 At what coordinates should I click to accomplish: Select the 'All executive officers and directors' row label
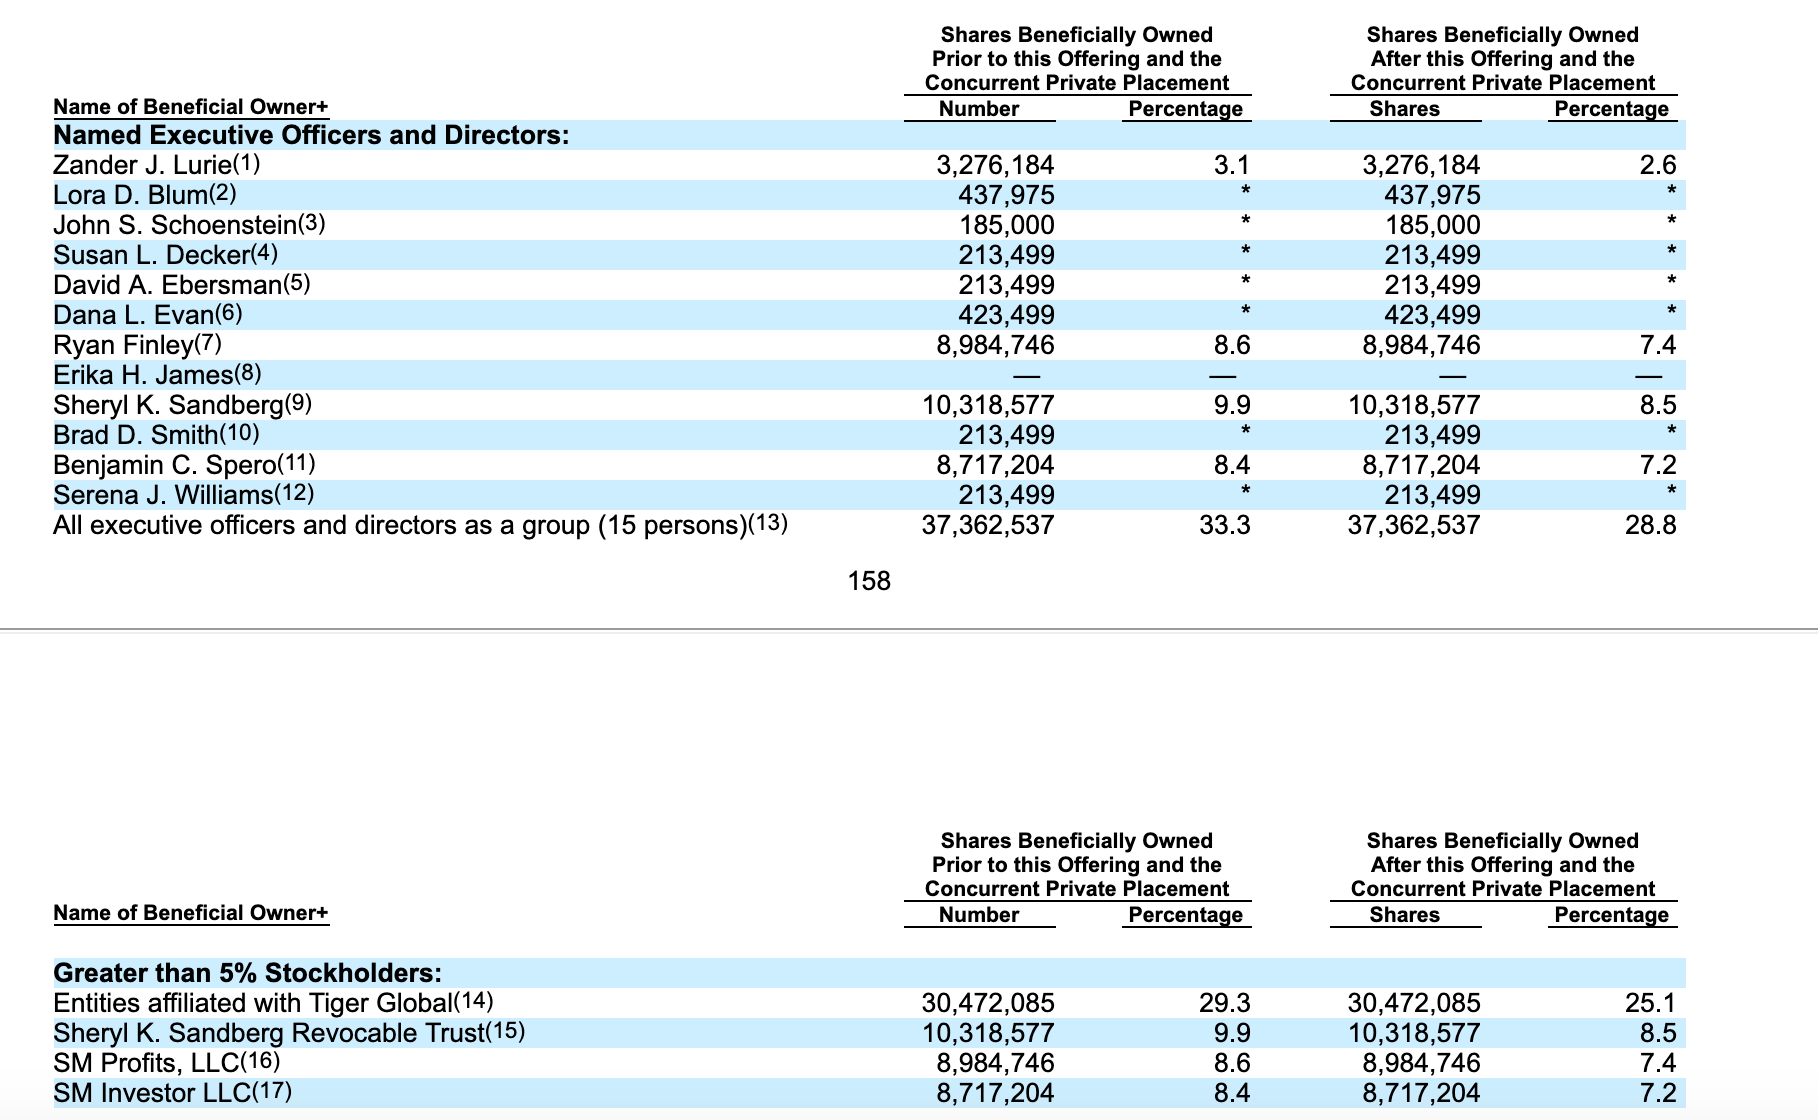(420, 524)
